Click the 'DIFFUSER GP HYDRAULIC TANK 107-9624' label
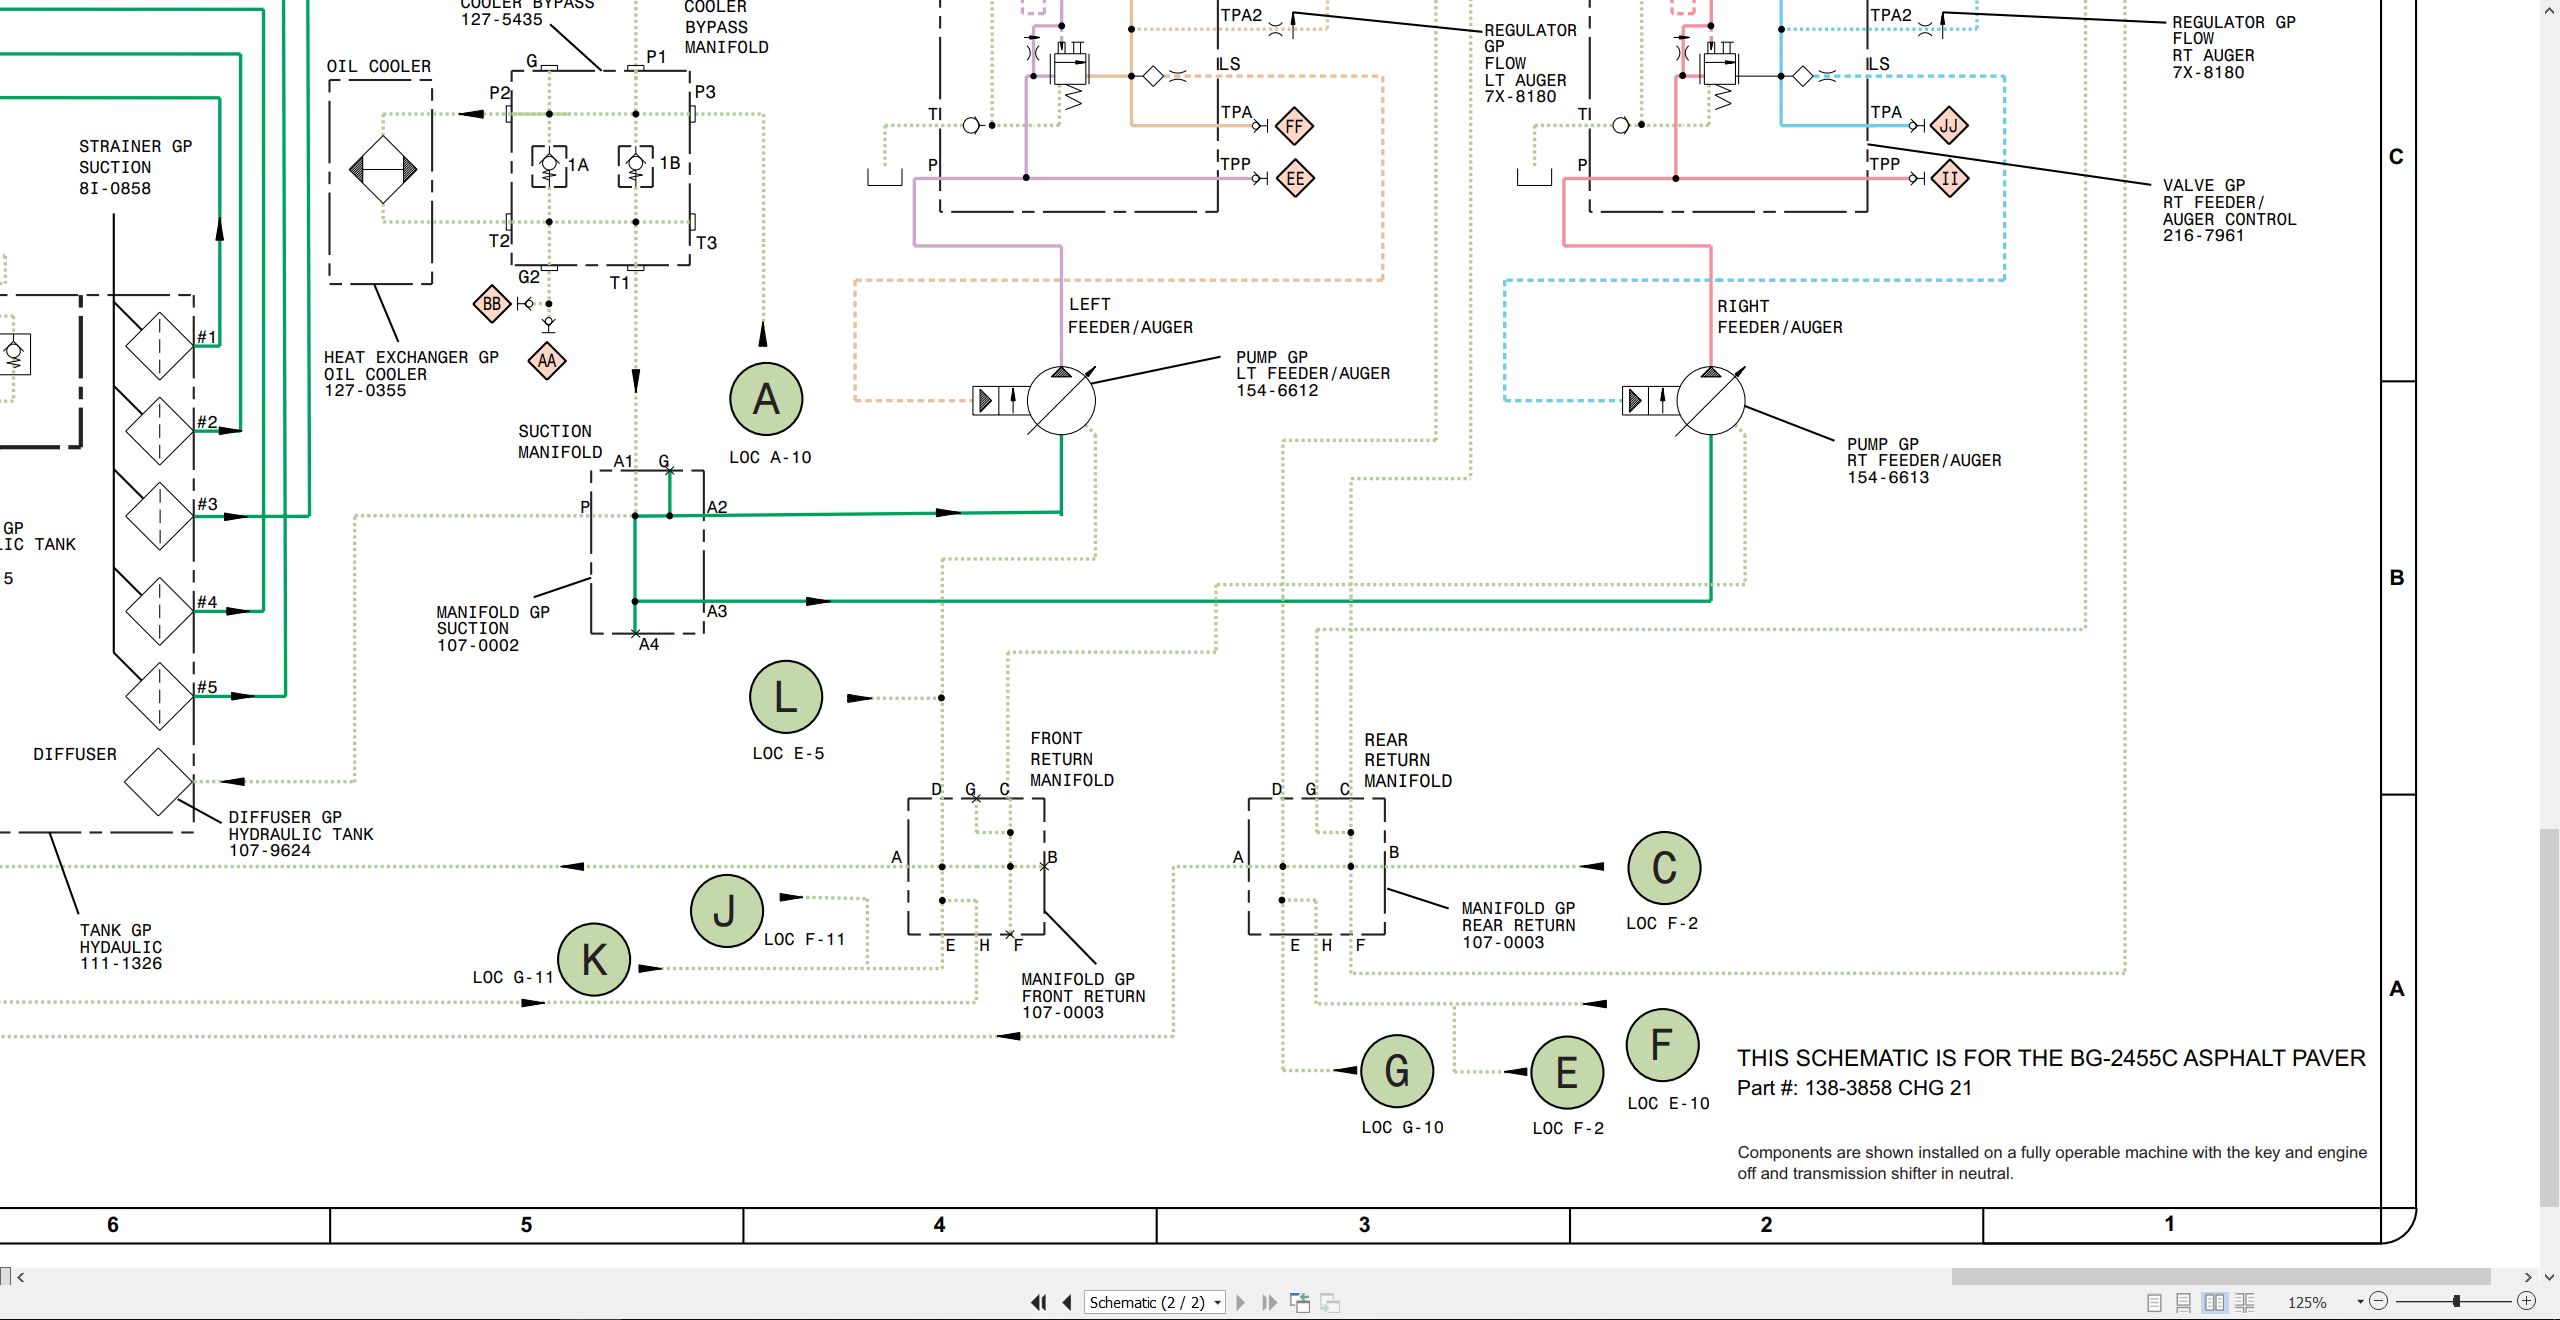 click(301, 834)
